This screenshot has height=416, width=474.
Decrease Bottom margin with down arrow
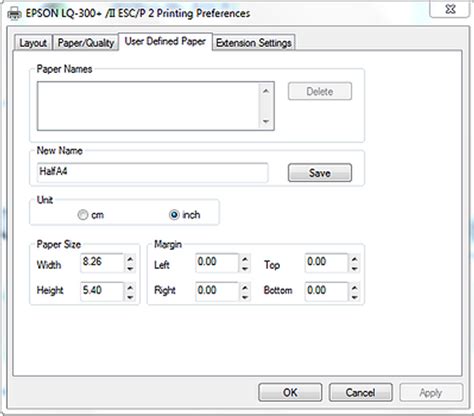tap(355, 297)
